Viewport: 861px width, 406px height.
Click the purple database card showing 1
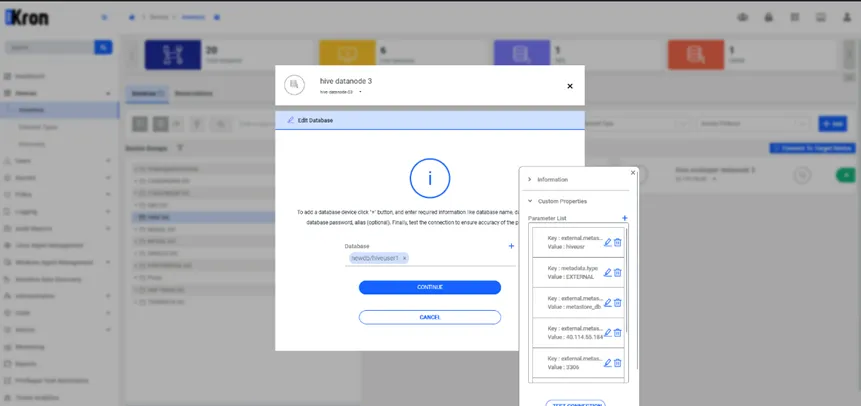click(x=522, y=55)
